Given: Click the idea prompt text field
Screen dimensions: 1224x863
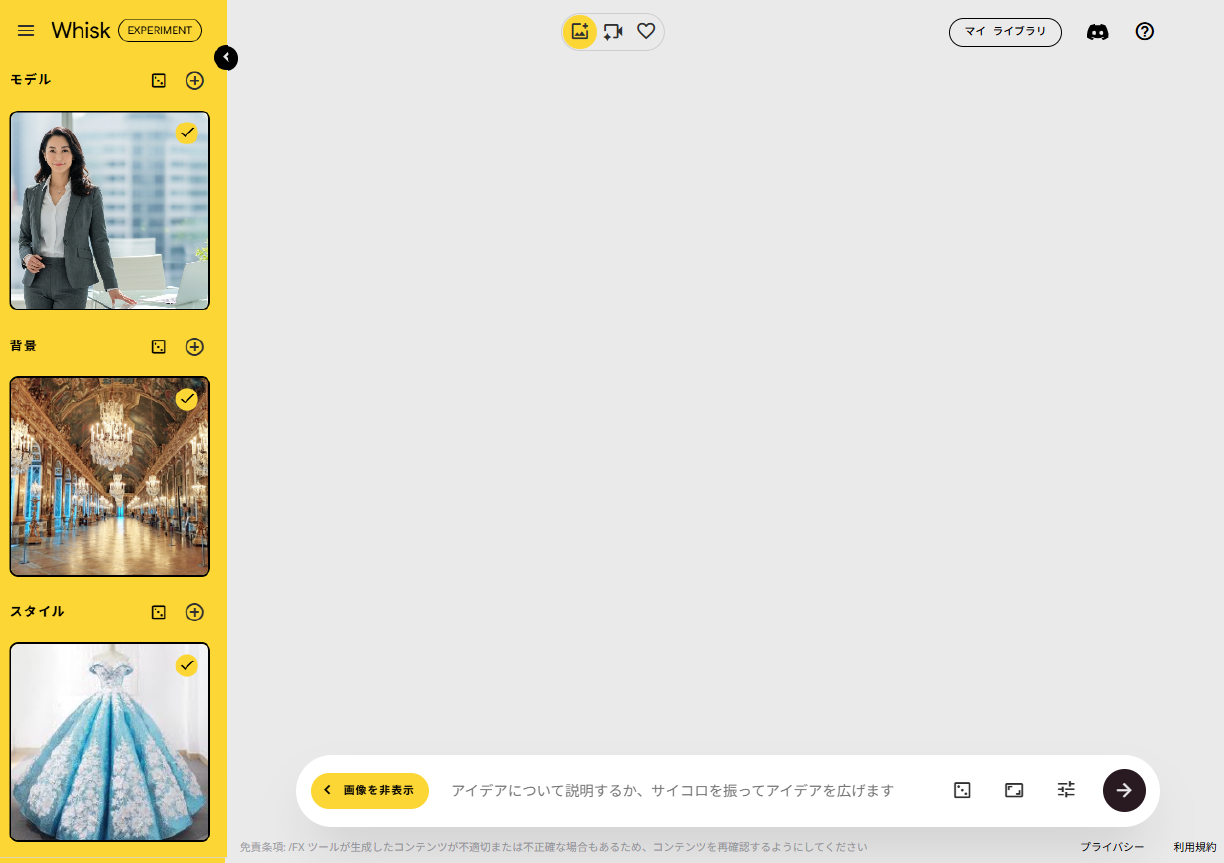Looking at the screenshot, I should (680, 790).
